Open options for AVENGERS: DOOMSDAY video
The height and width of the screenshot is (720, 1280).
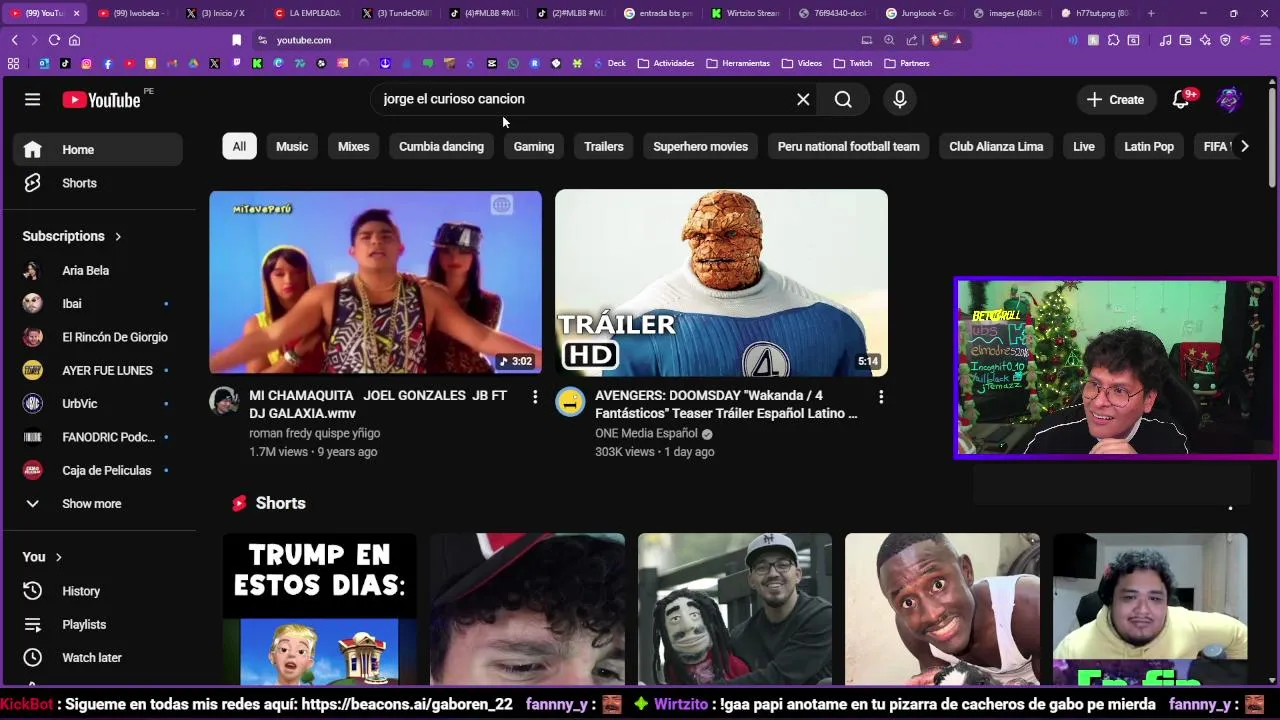click(x=881, y=397)
